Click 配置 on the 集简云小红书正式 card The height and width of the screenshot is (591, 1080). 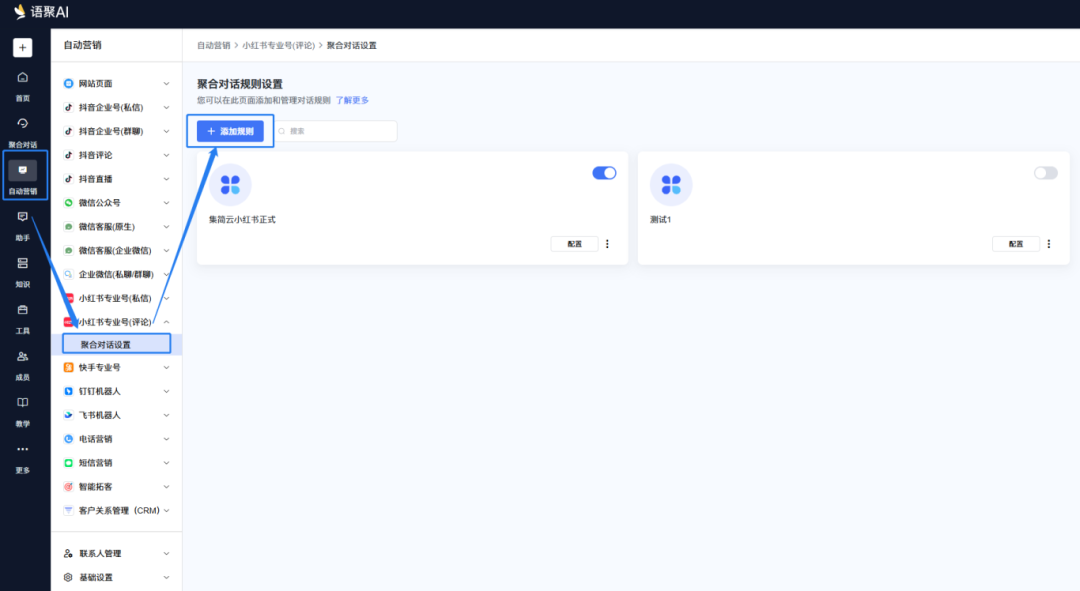pos(574,244)
